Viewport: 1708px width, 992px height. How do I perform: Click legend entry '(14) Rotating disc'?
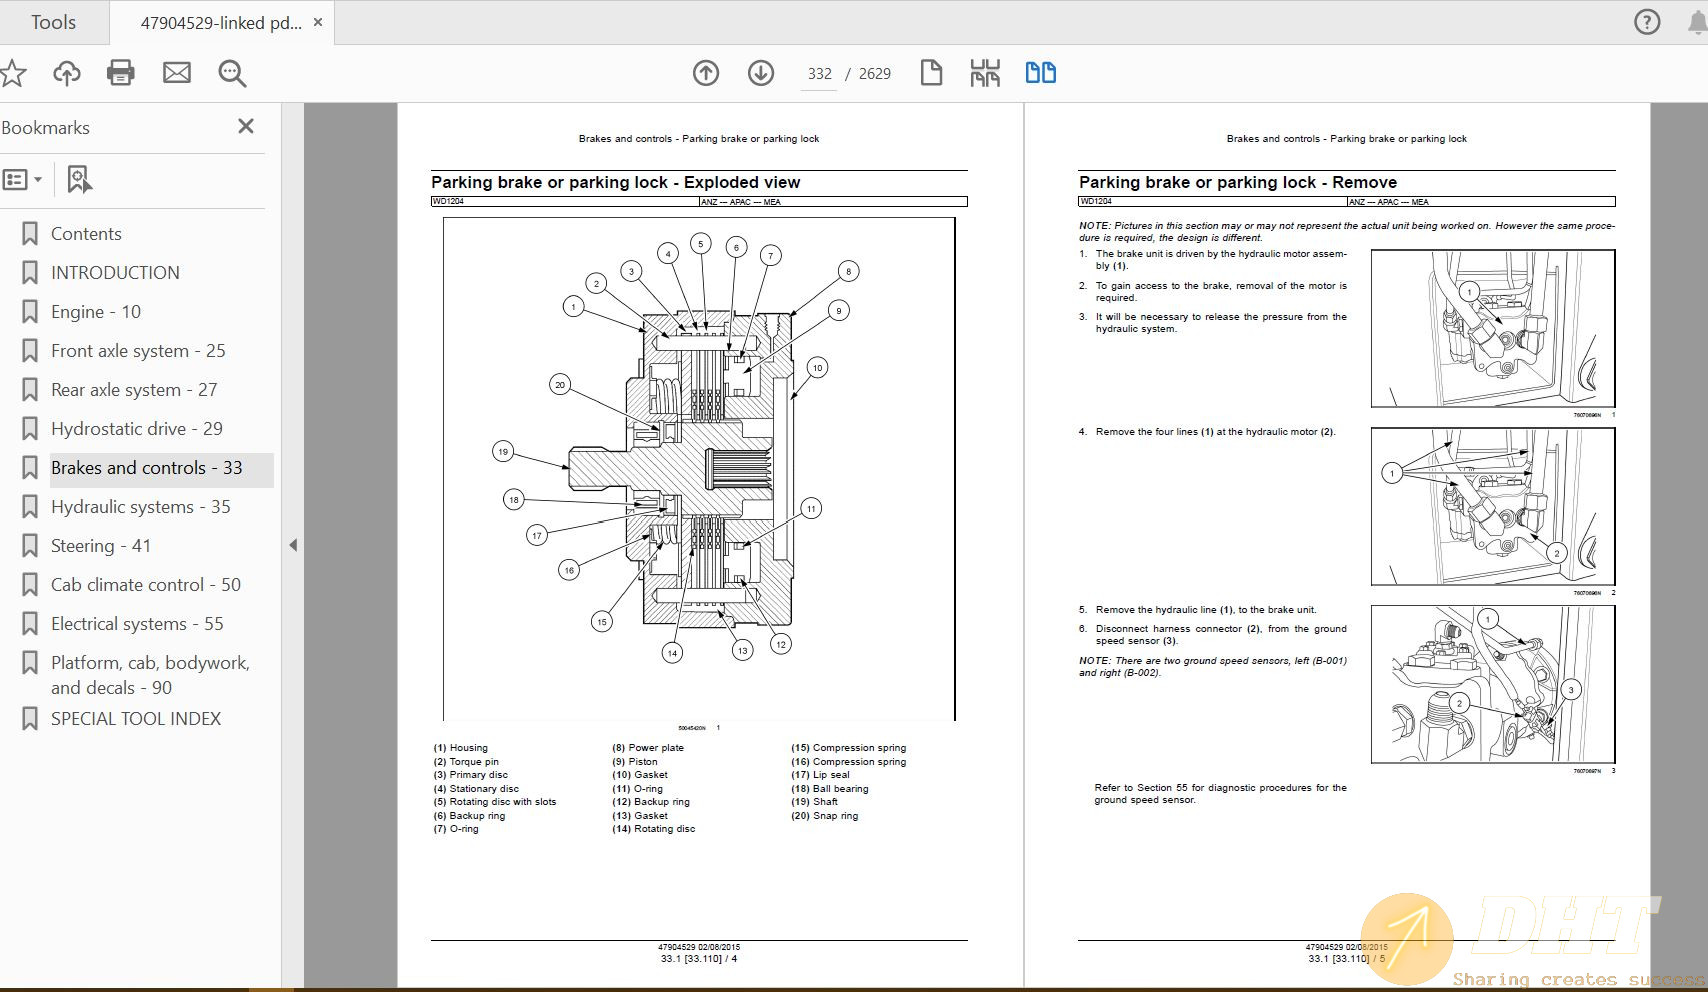click(653, 829)
